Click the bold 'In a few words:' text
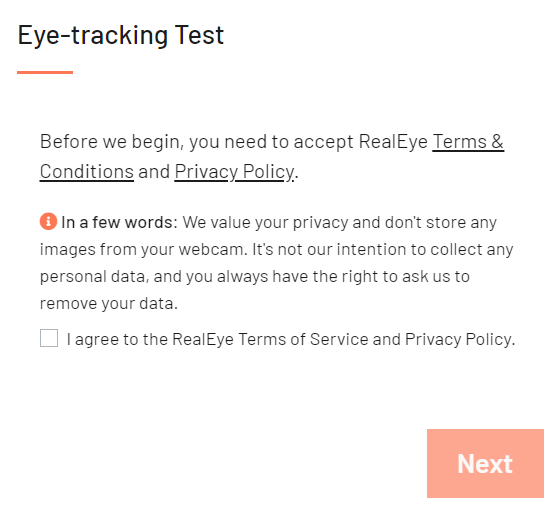 pos(119,222)
